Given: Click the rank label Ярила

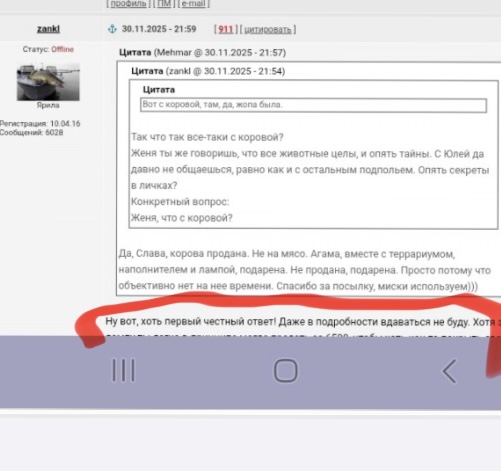Looking at the screenshot, I should point(48,105).
